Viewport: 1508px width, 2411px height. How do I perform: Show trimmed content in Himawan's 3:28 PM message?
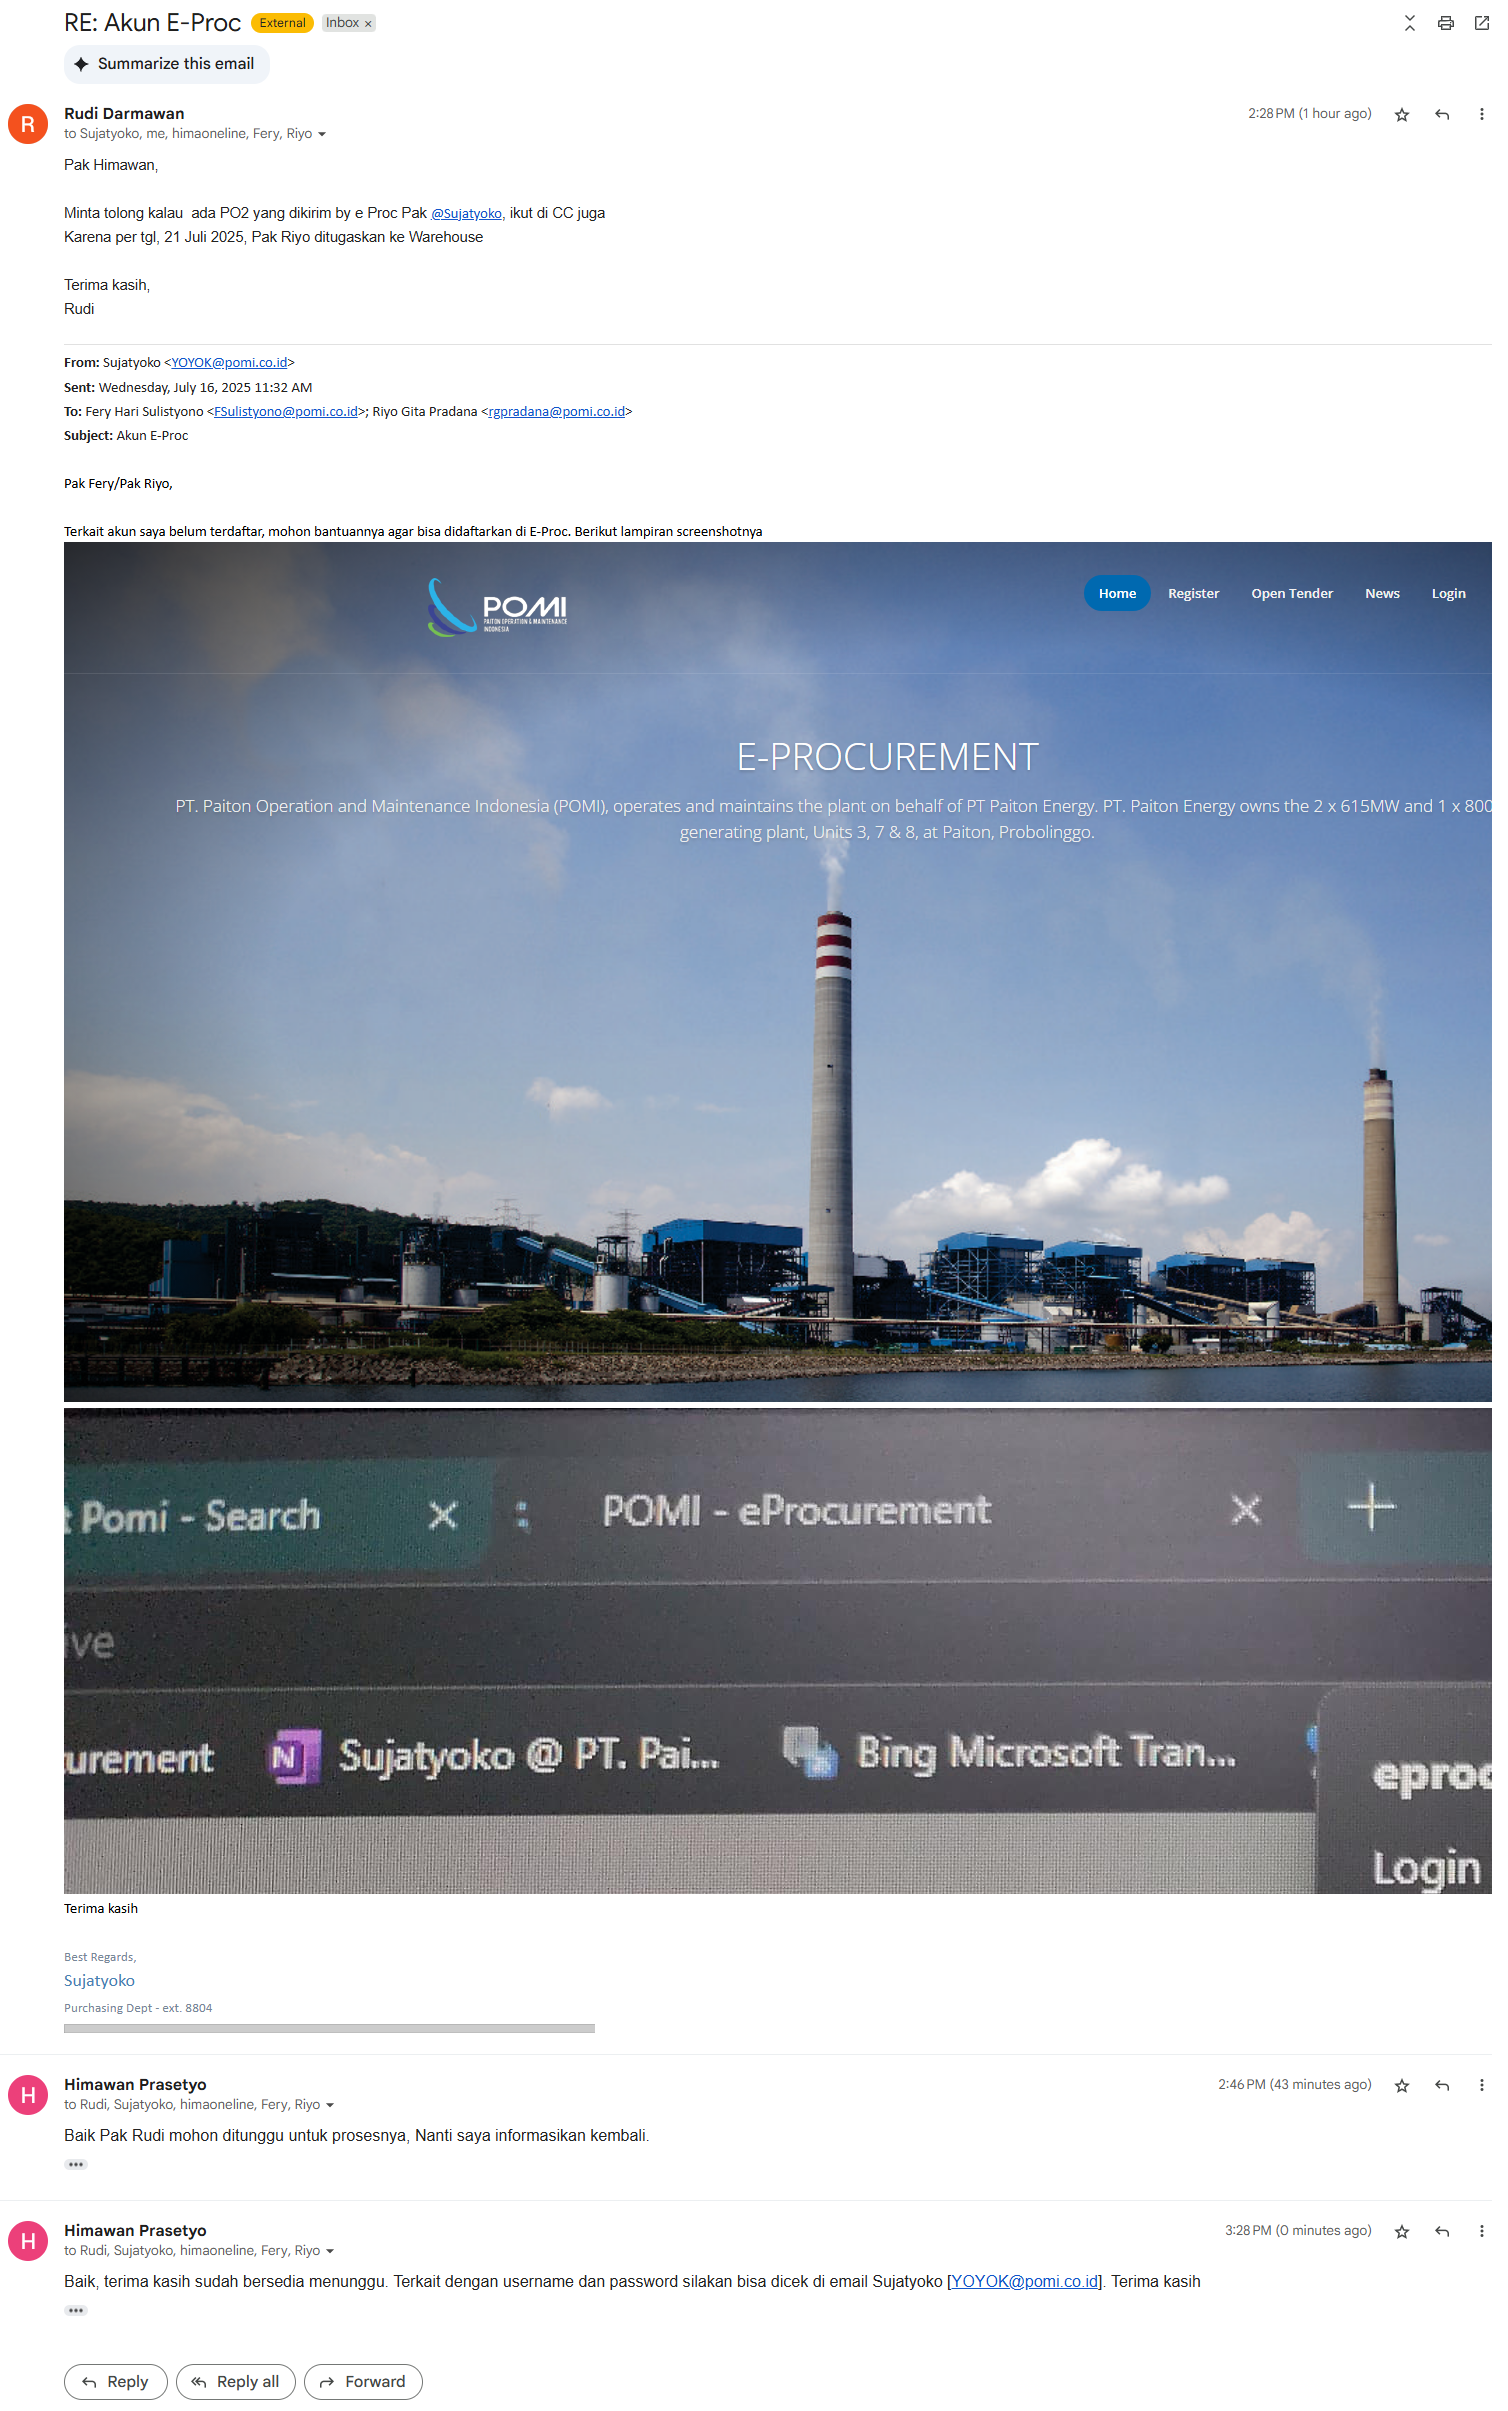pos(76,2311)
